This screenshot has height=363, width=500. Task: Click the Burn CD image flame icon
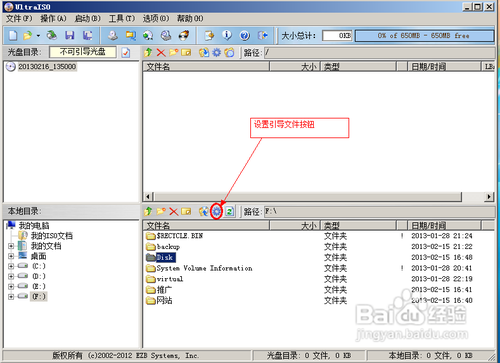point(184,35)
